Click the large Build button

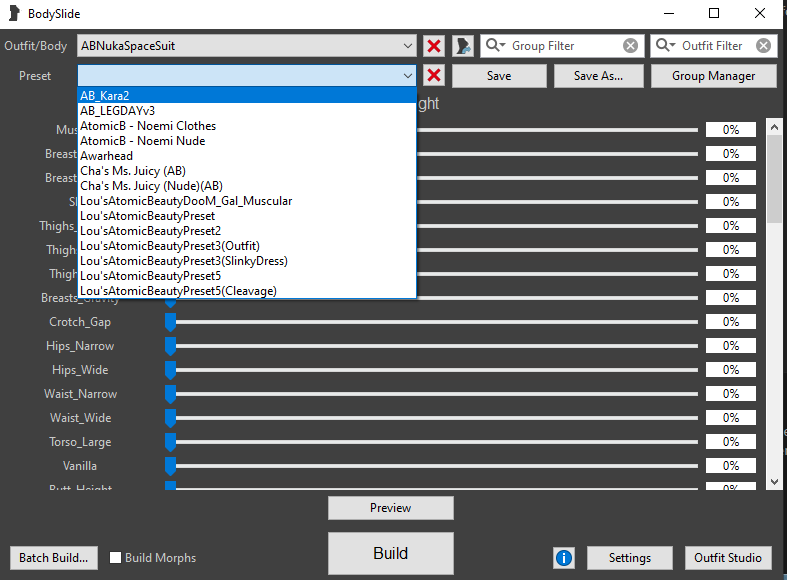[x=390, y=553]
